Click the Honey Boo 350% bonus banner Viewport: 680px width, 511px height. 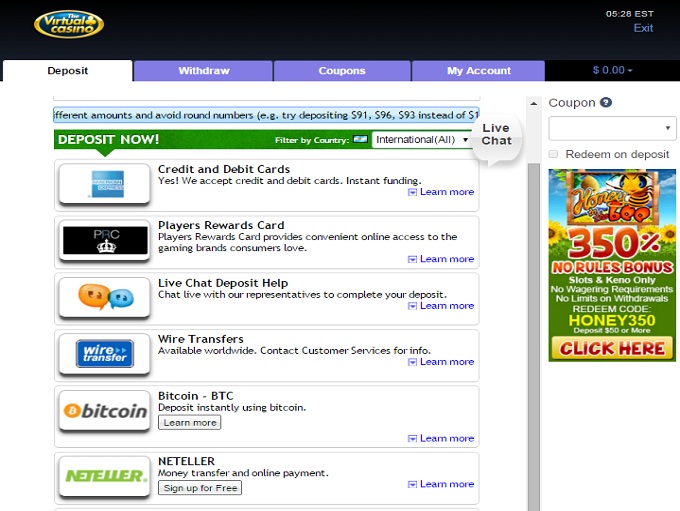coord(612,265)
